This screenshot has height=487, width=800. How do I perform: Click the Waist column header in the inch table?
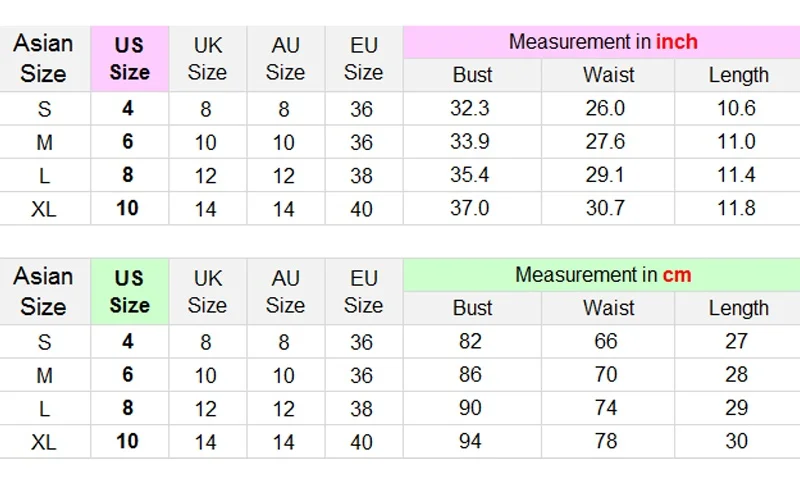(609, 75)
